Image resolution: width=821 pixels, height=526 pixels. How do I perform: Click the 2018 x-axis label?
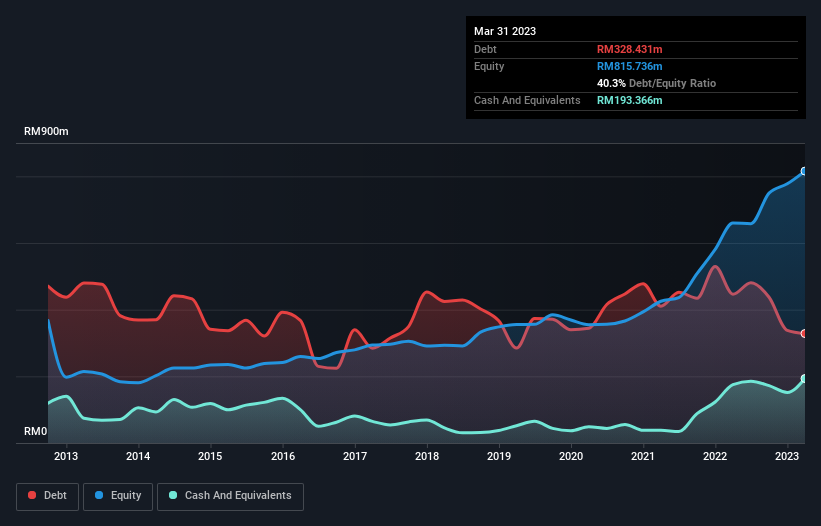pos(427,456)
